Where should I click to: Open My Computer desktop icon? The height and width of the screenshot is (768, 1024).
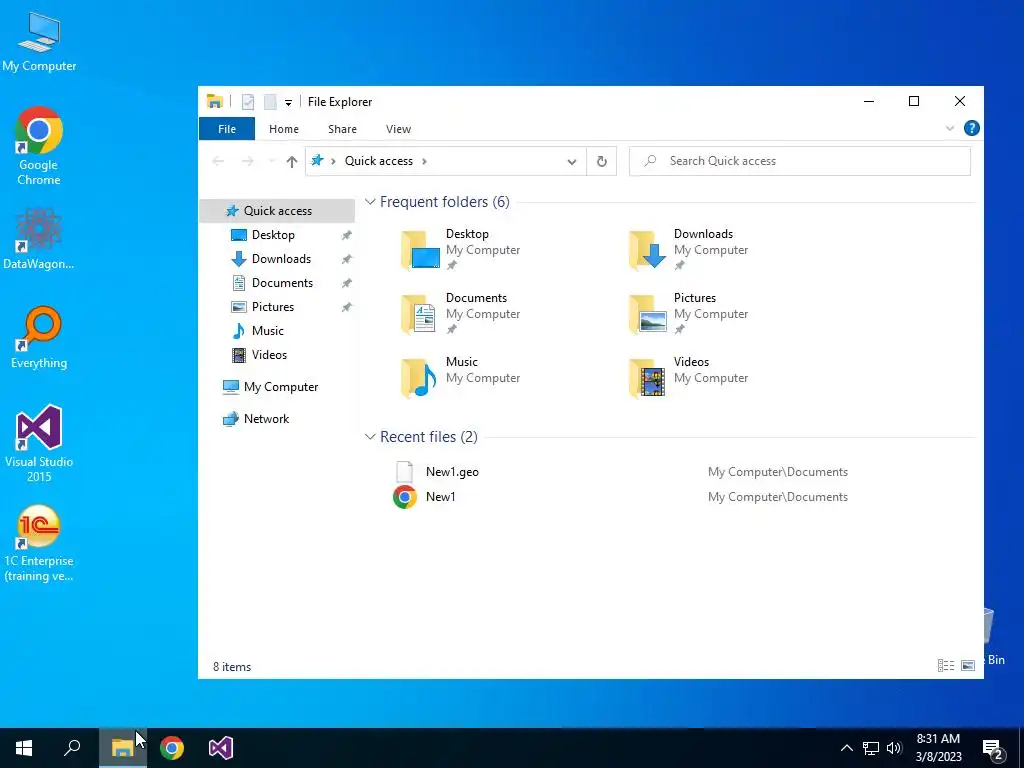coord(39,42)
